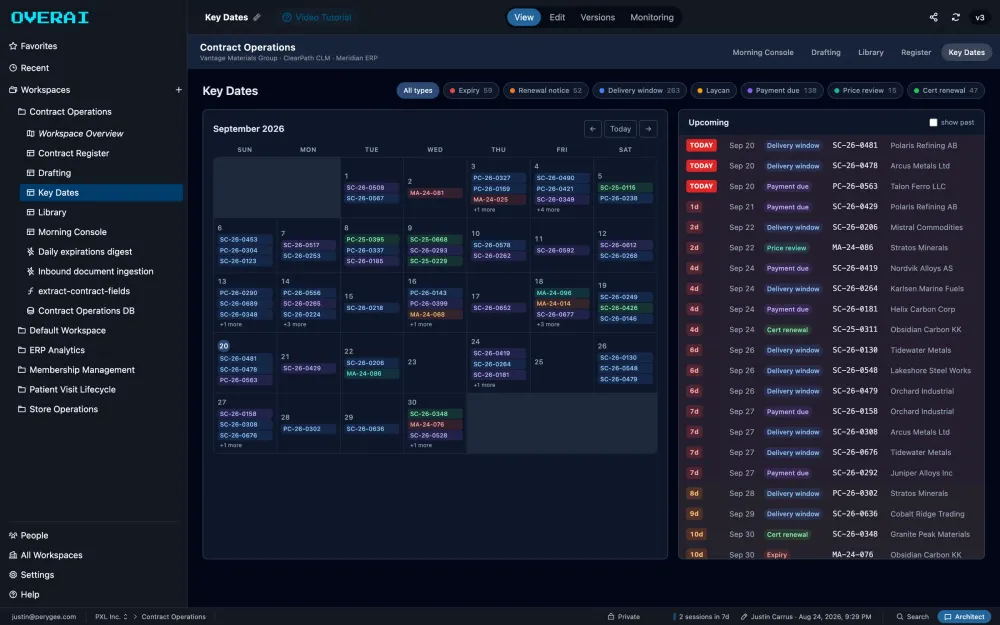Open the Video Tutorial link
Image resolution: width=1000 pixels, height=625 pixels.
click(x=317, y=17)
